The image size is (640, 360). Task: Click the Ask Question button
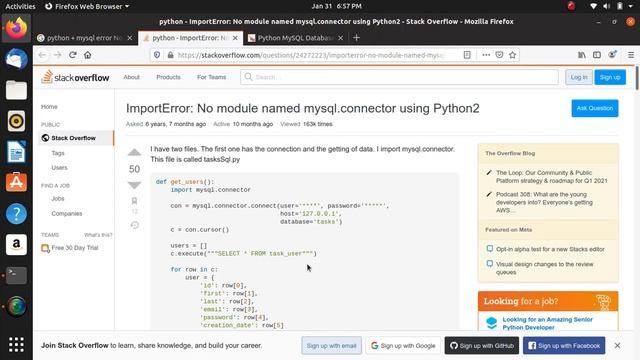(x=595, y=108)
